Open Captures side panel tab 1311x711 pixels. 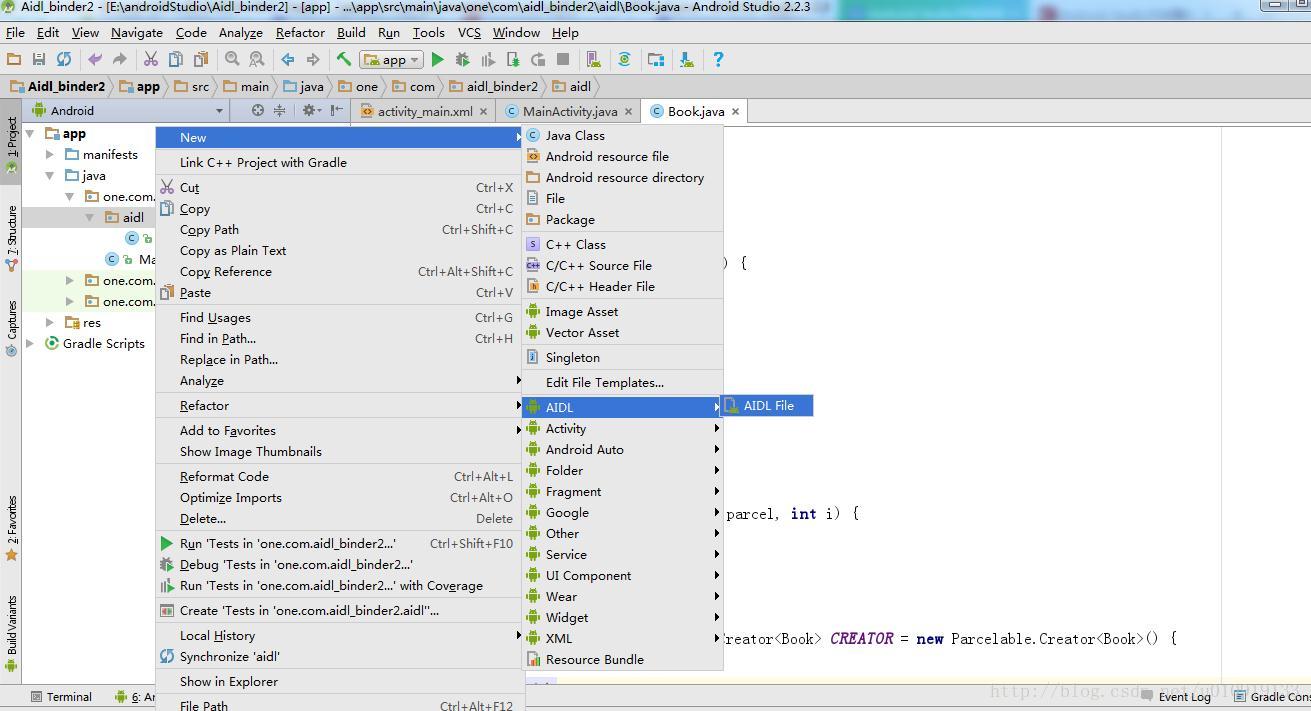pos(11,329)
